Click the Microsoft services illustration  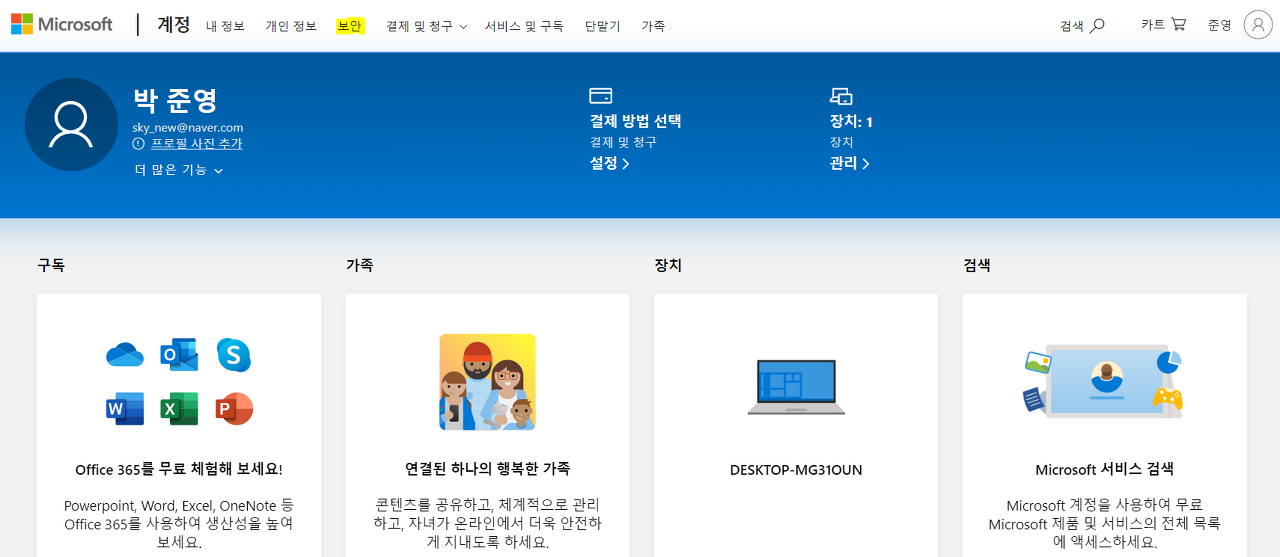(1104, 382)
